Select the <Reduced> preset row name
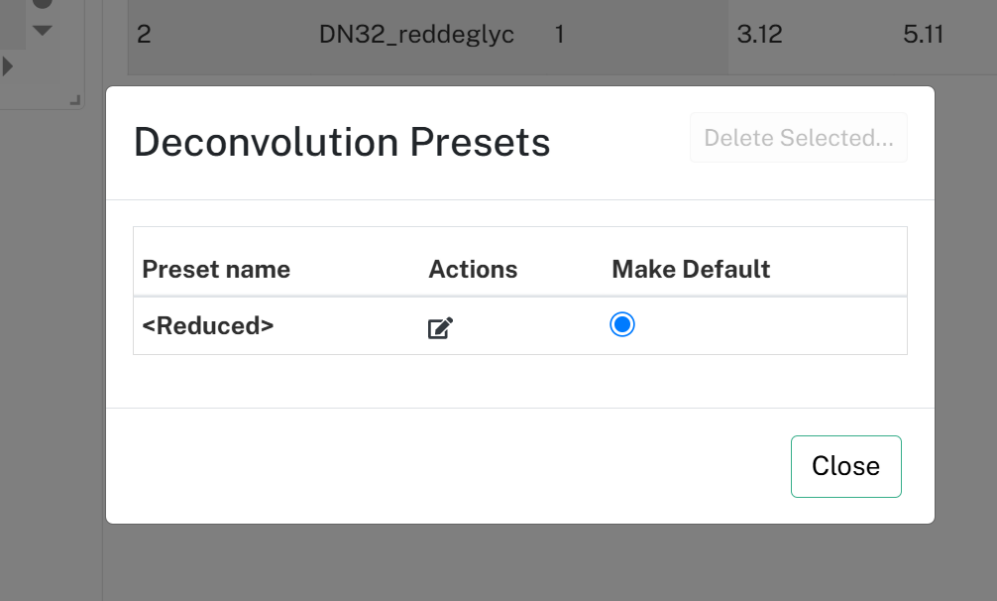The width and height of the screenshot is (997, 601). [208, 326]
